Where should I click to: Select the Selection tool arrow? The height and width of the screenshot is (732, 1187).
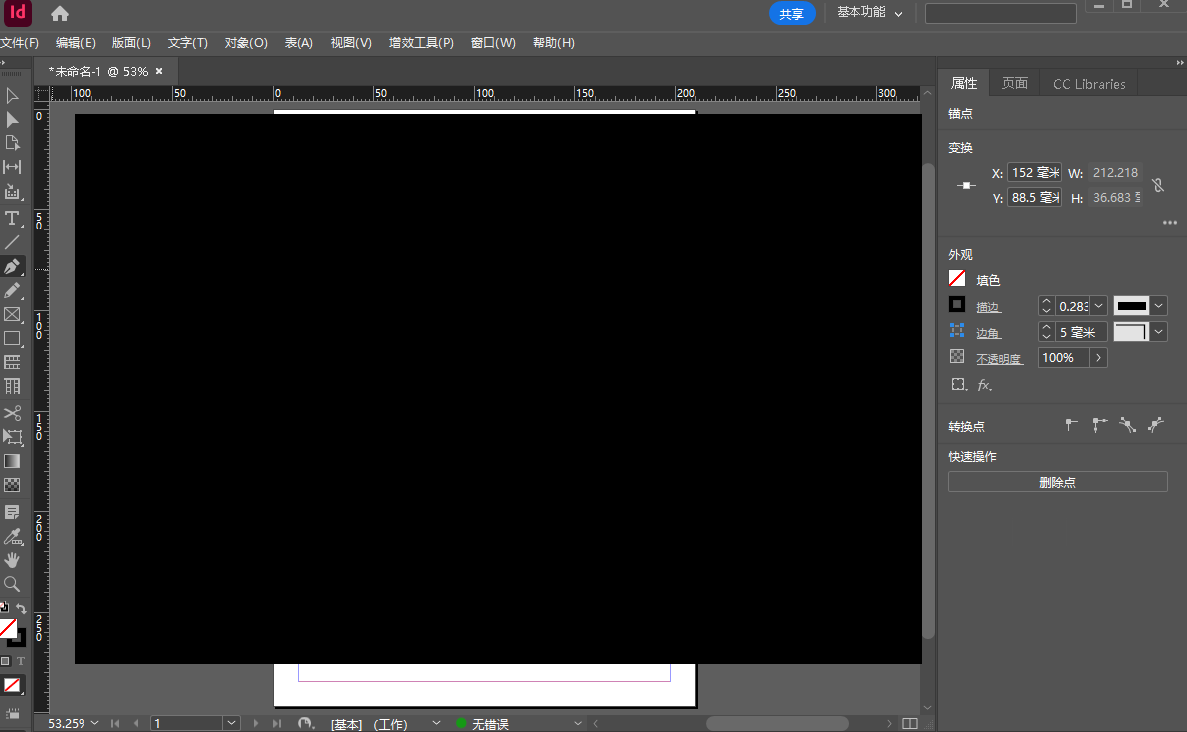(12, 96)
